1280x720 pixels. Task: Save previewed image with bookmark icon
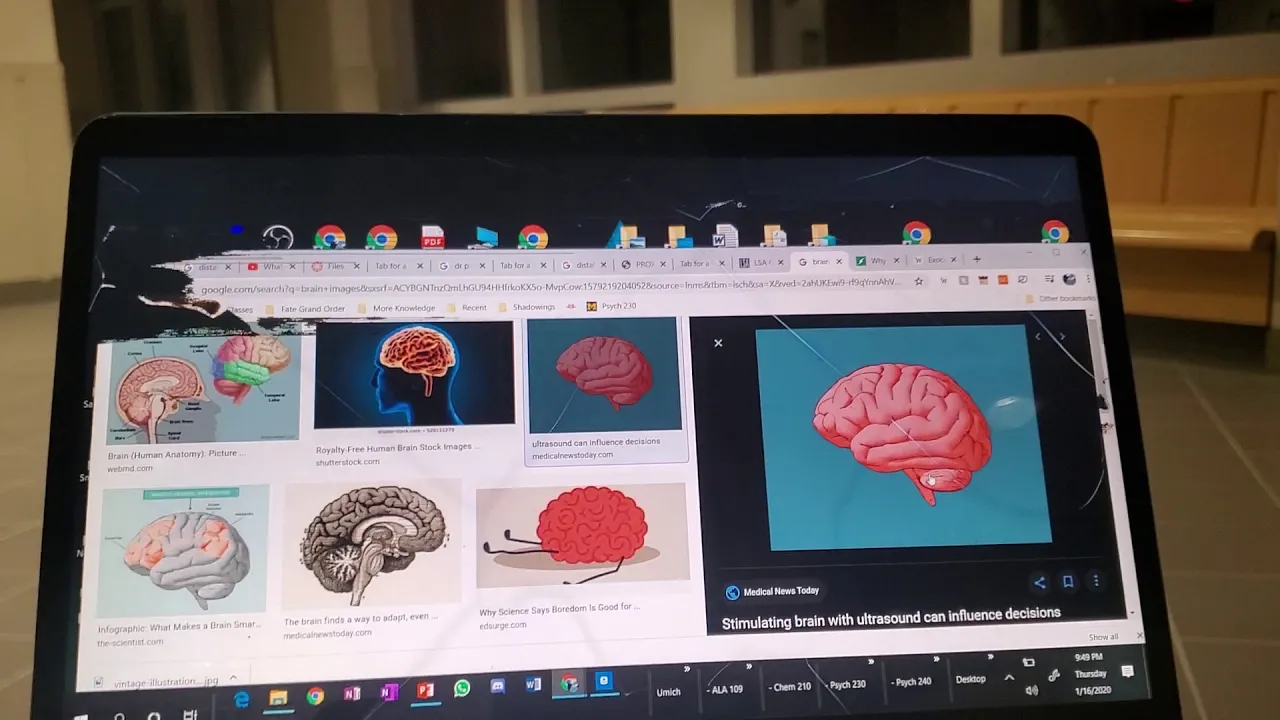[x=1068, y=581]
